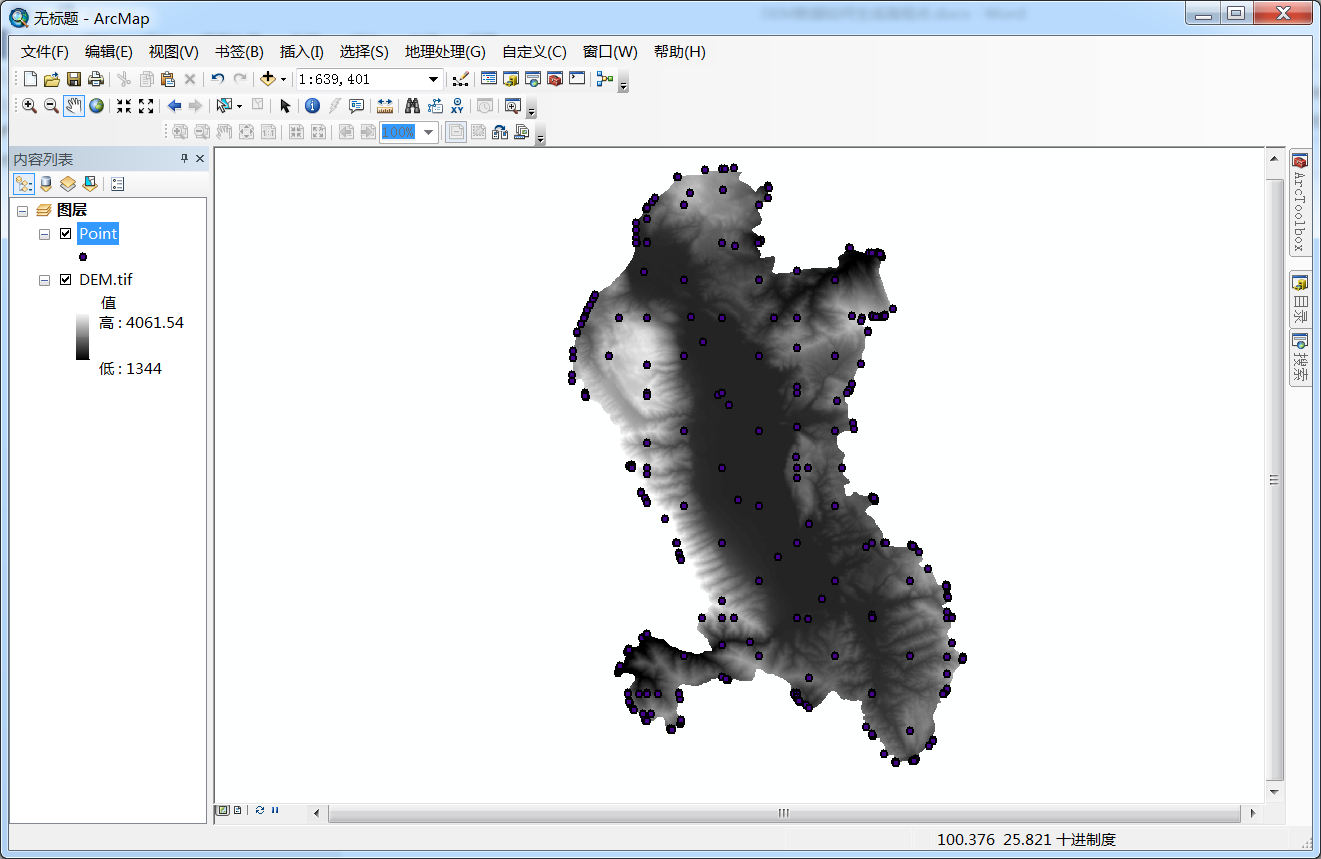This screenshot has width=1321, height=859.
Task: Open the 视图(V) menu
Action: (174, 52)
